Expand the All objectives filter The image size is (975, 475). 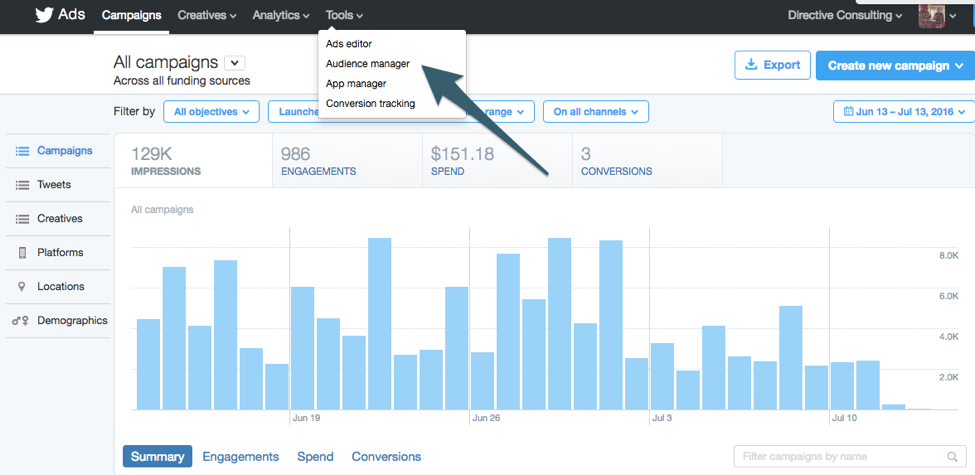click(x=211, y=112)
